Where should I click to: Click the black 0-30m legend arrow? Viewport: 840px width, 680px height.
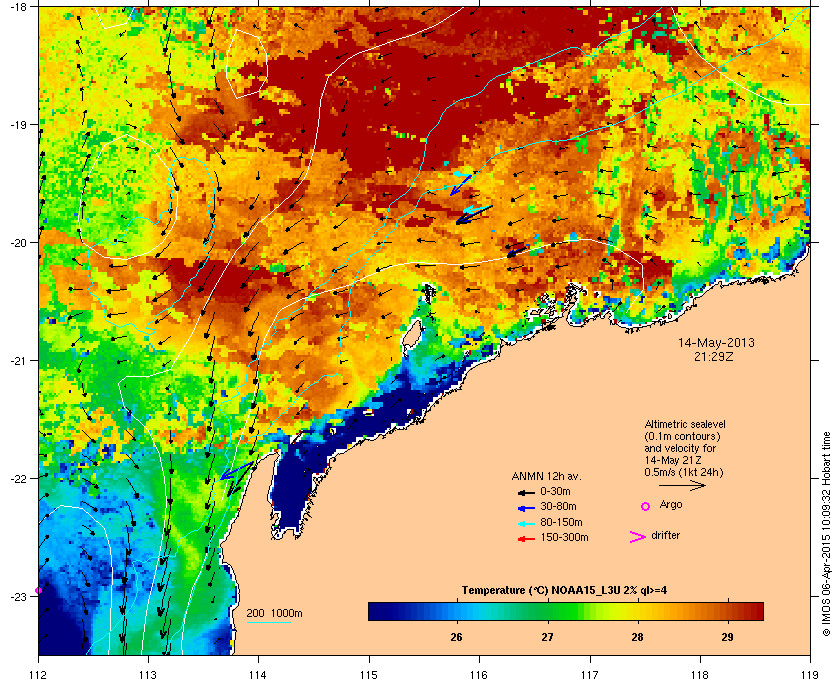point(526,492)
